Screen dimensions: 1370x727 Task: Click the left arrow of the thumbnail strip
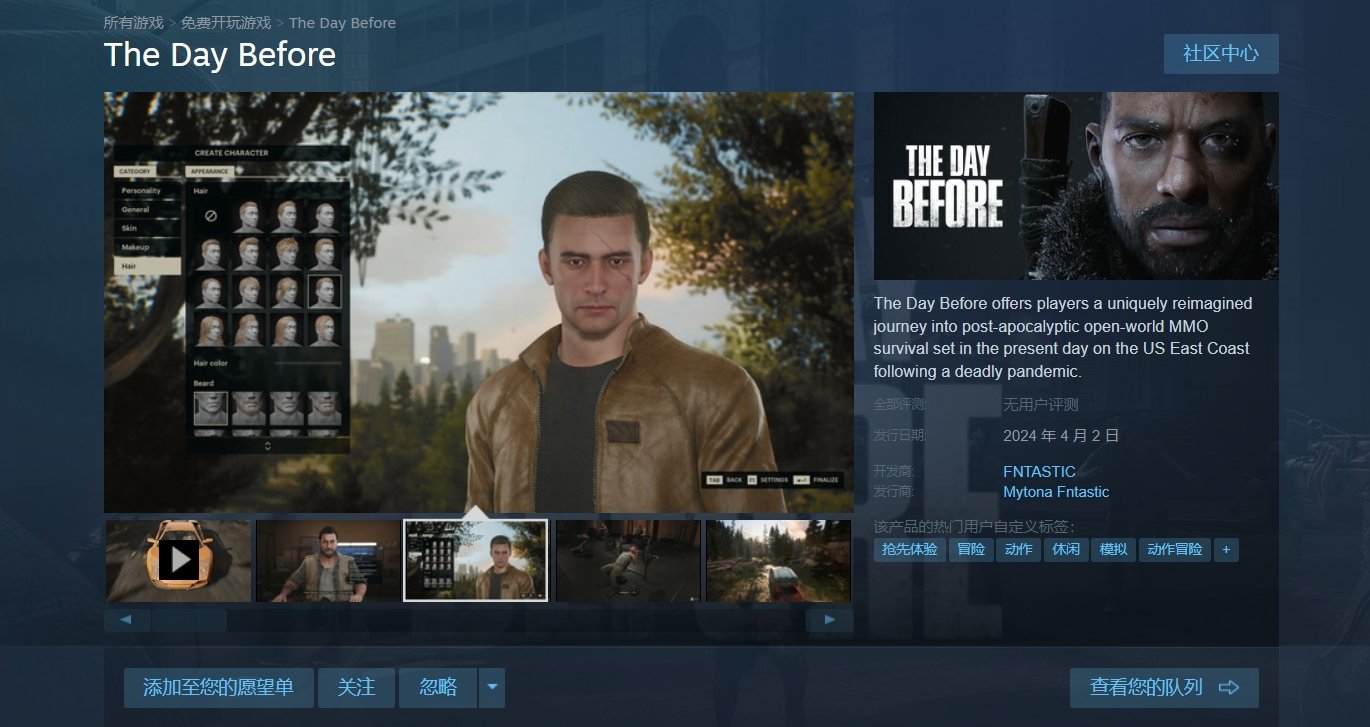[127, 620]
